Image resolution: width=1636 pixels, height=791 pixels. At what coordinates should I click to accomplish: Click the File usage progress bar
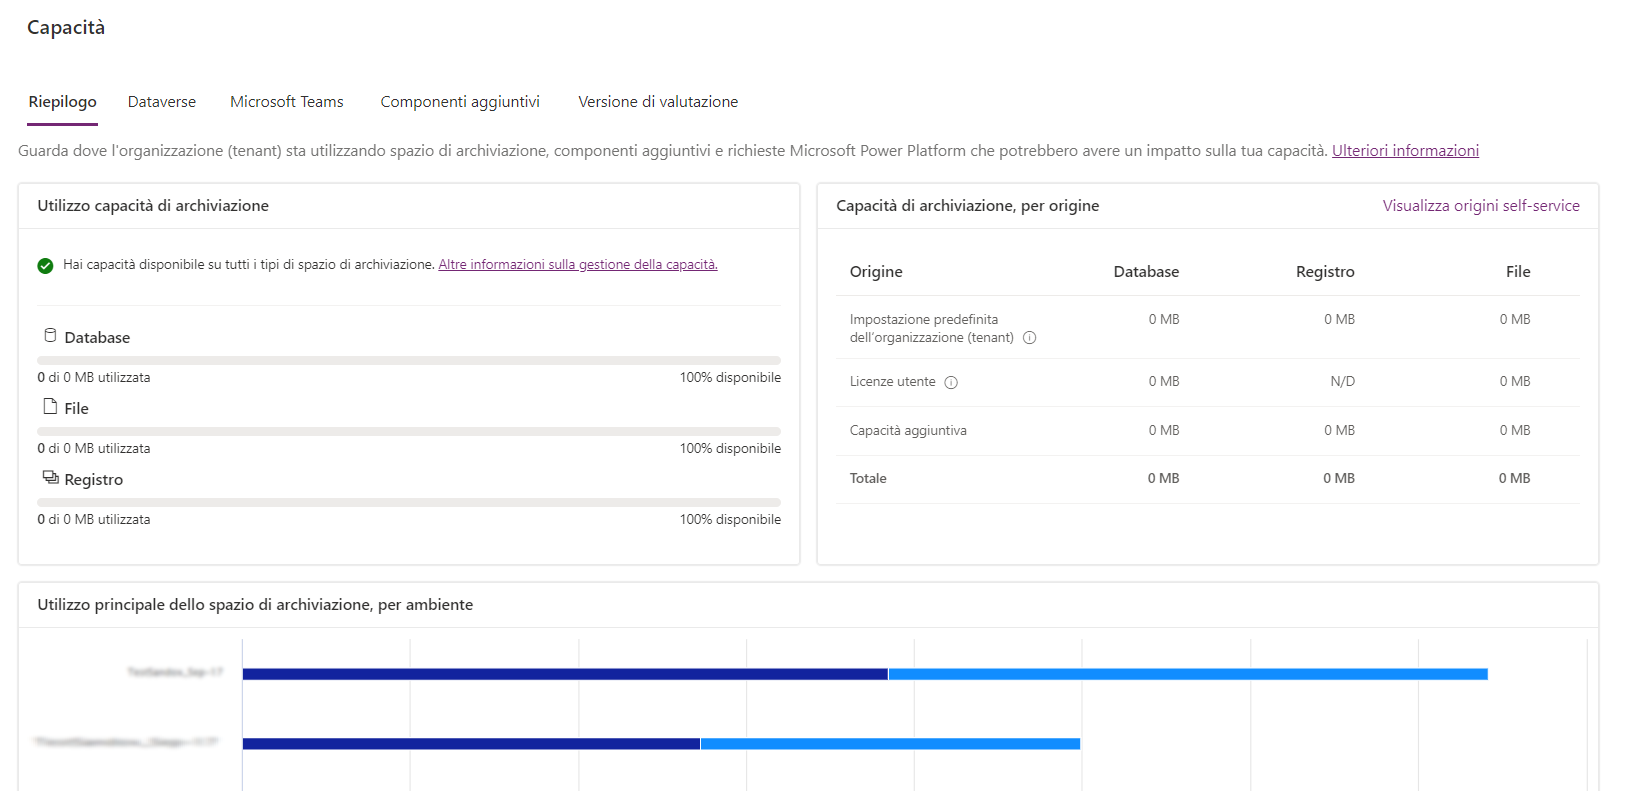409,431
